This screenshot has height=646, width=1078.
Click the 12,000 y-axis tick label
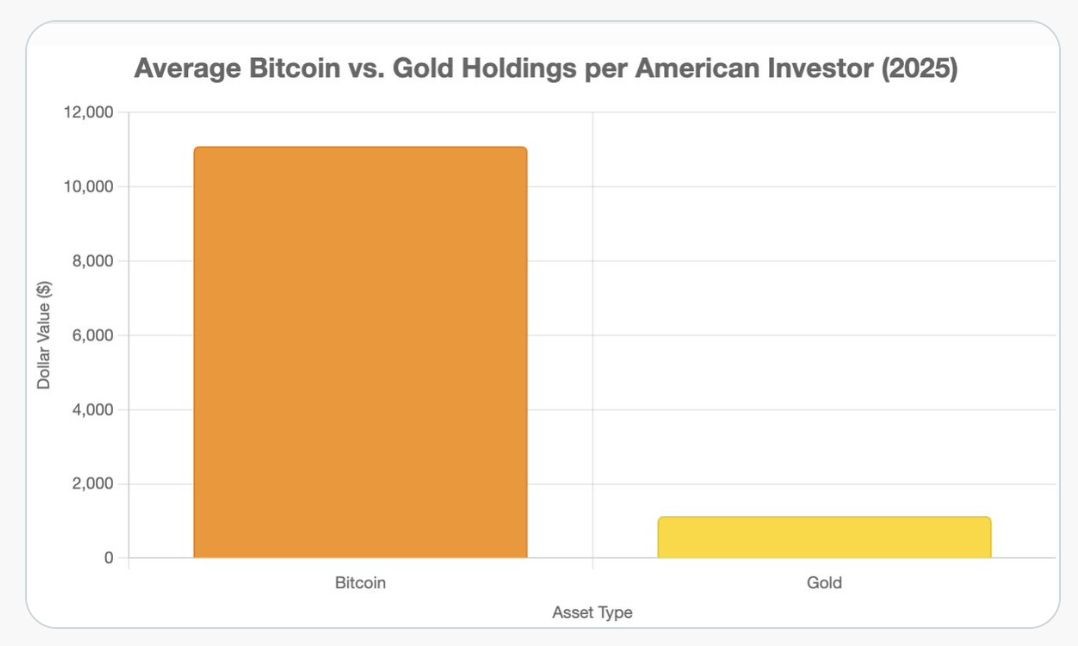point(89,112)
